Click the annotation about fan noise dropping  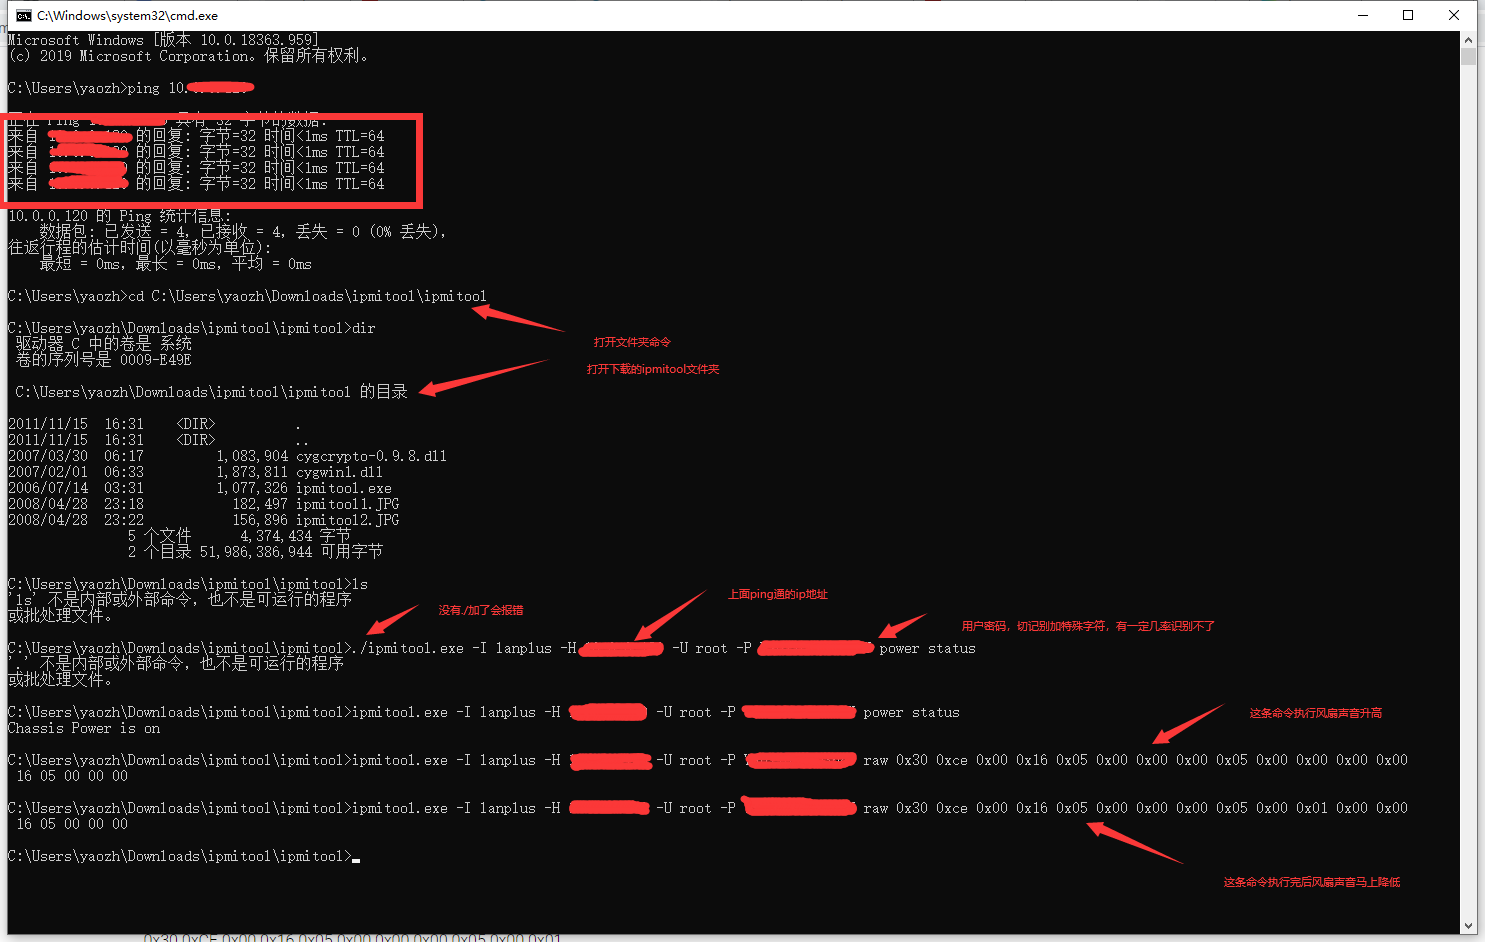[1310, 882]
